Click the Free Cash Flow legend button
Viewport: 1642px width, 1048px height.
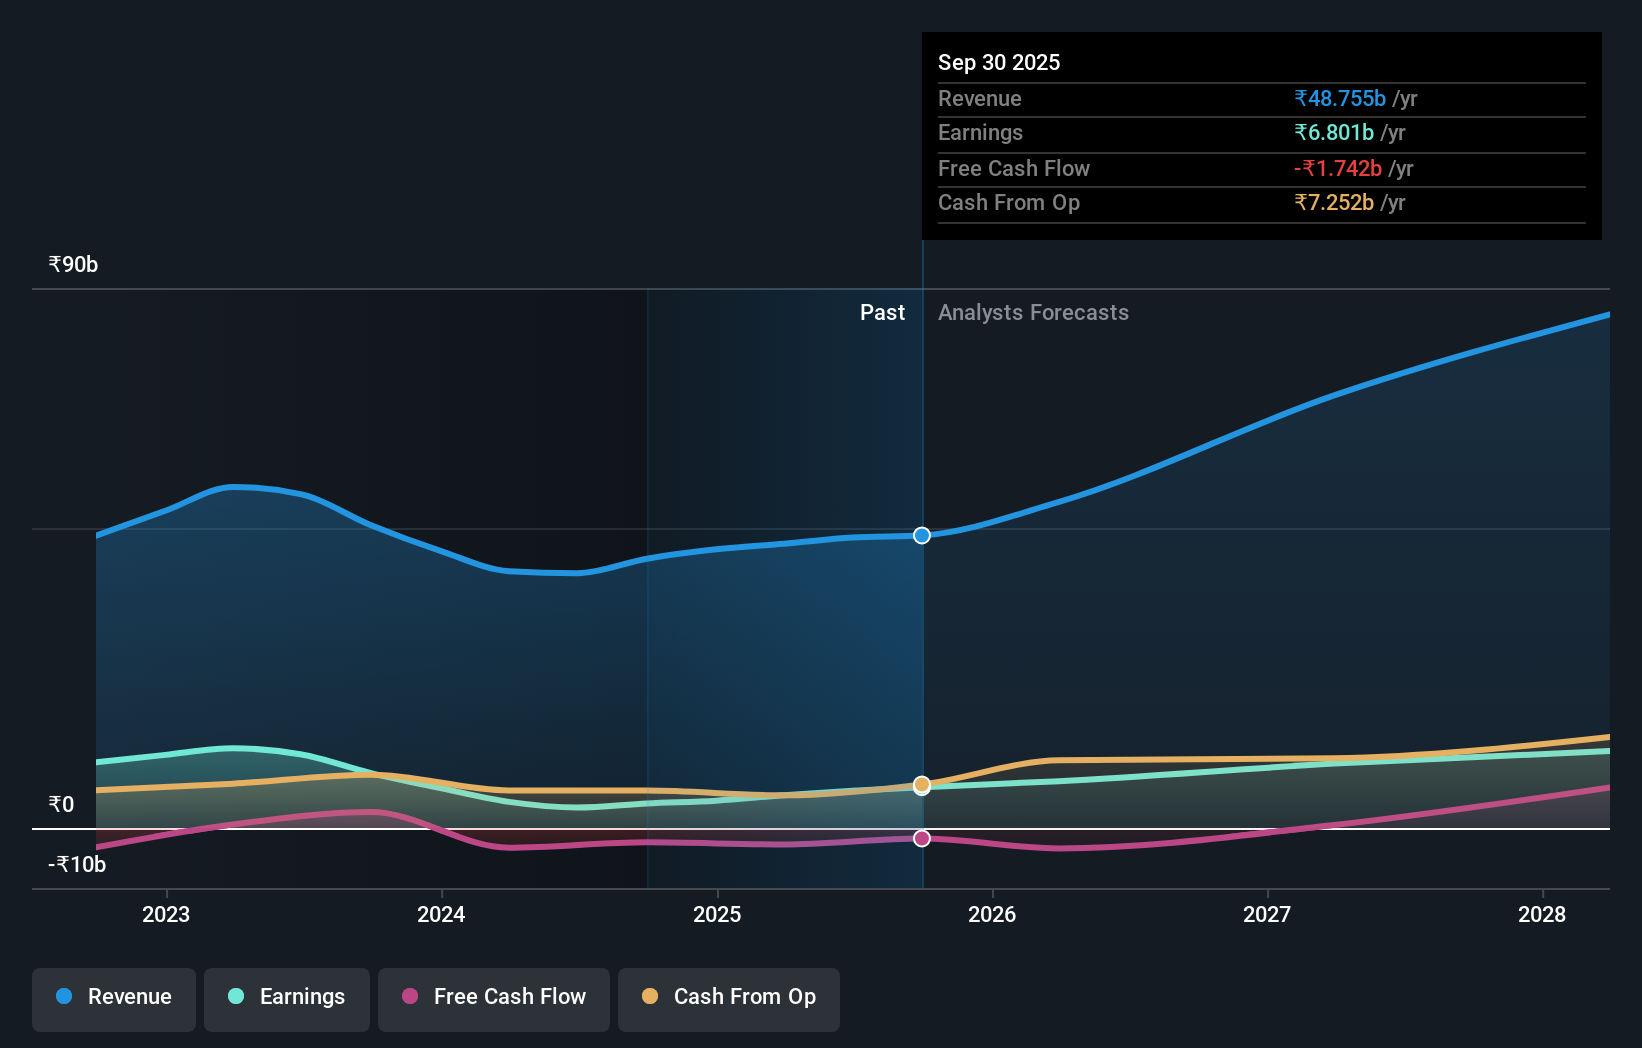point(493,997)
